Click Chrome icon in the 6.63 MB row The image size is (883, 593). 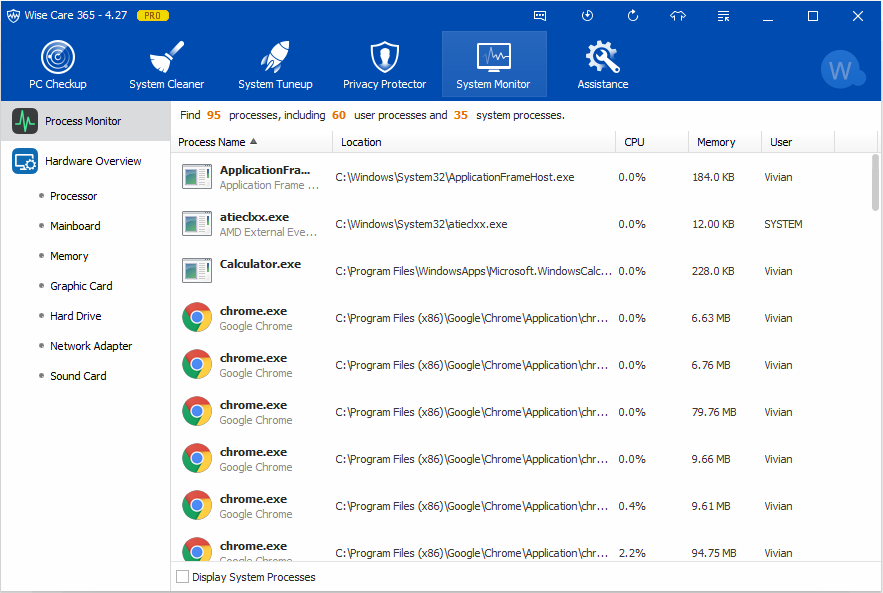(x=197, y=318)
